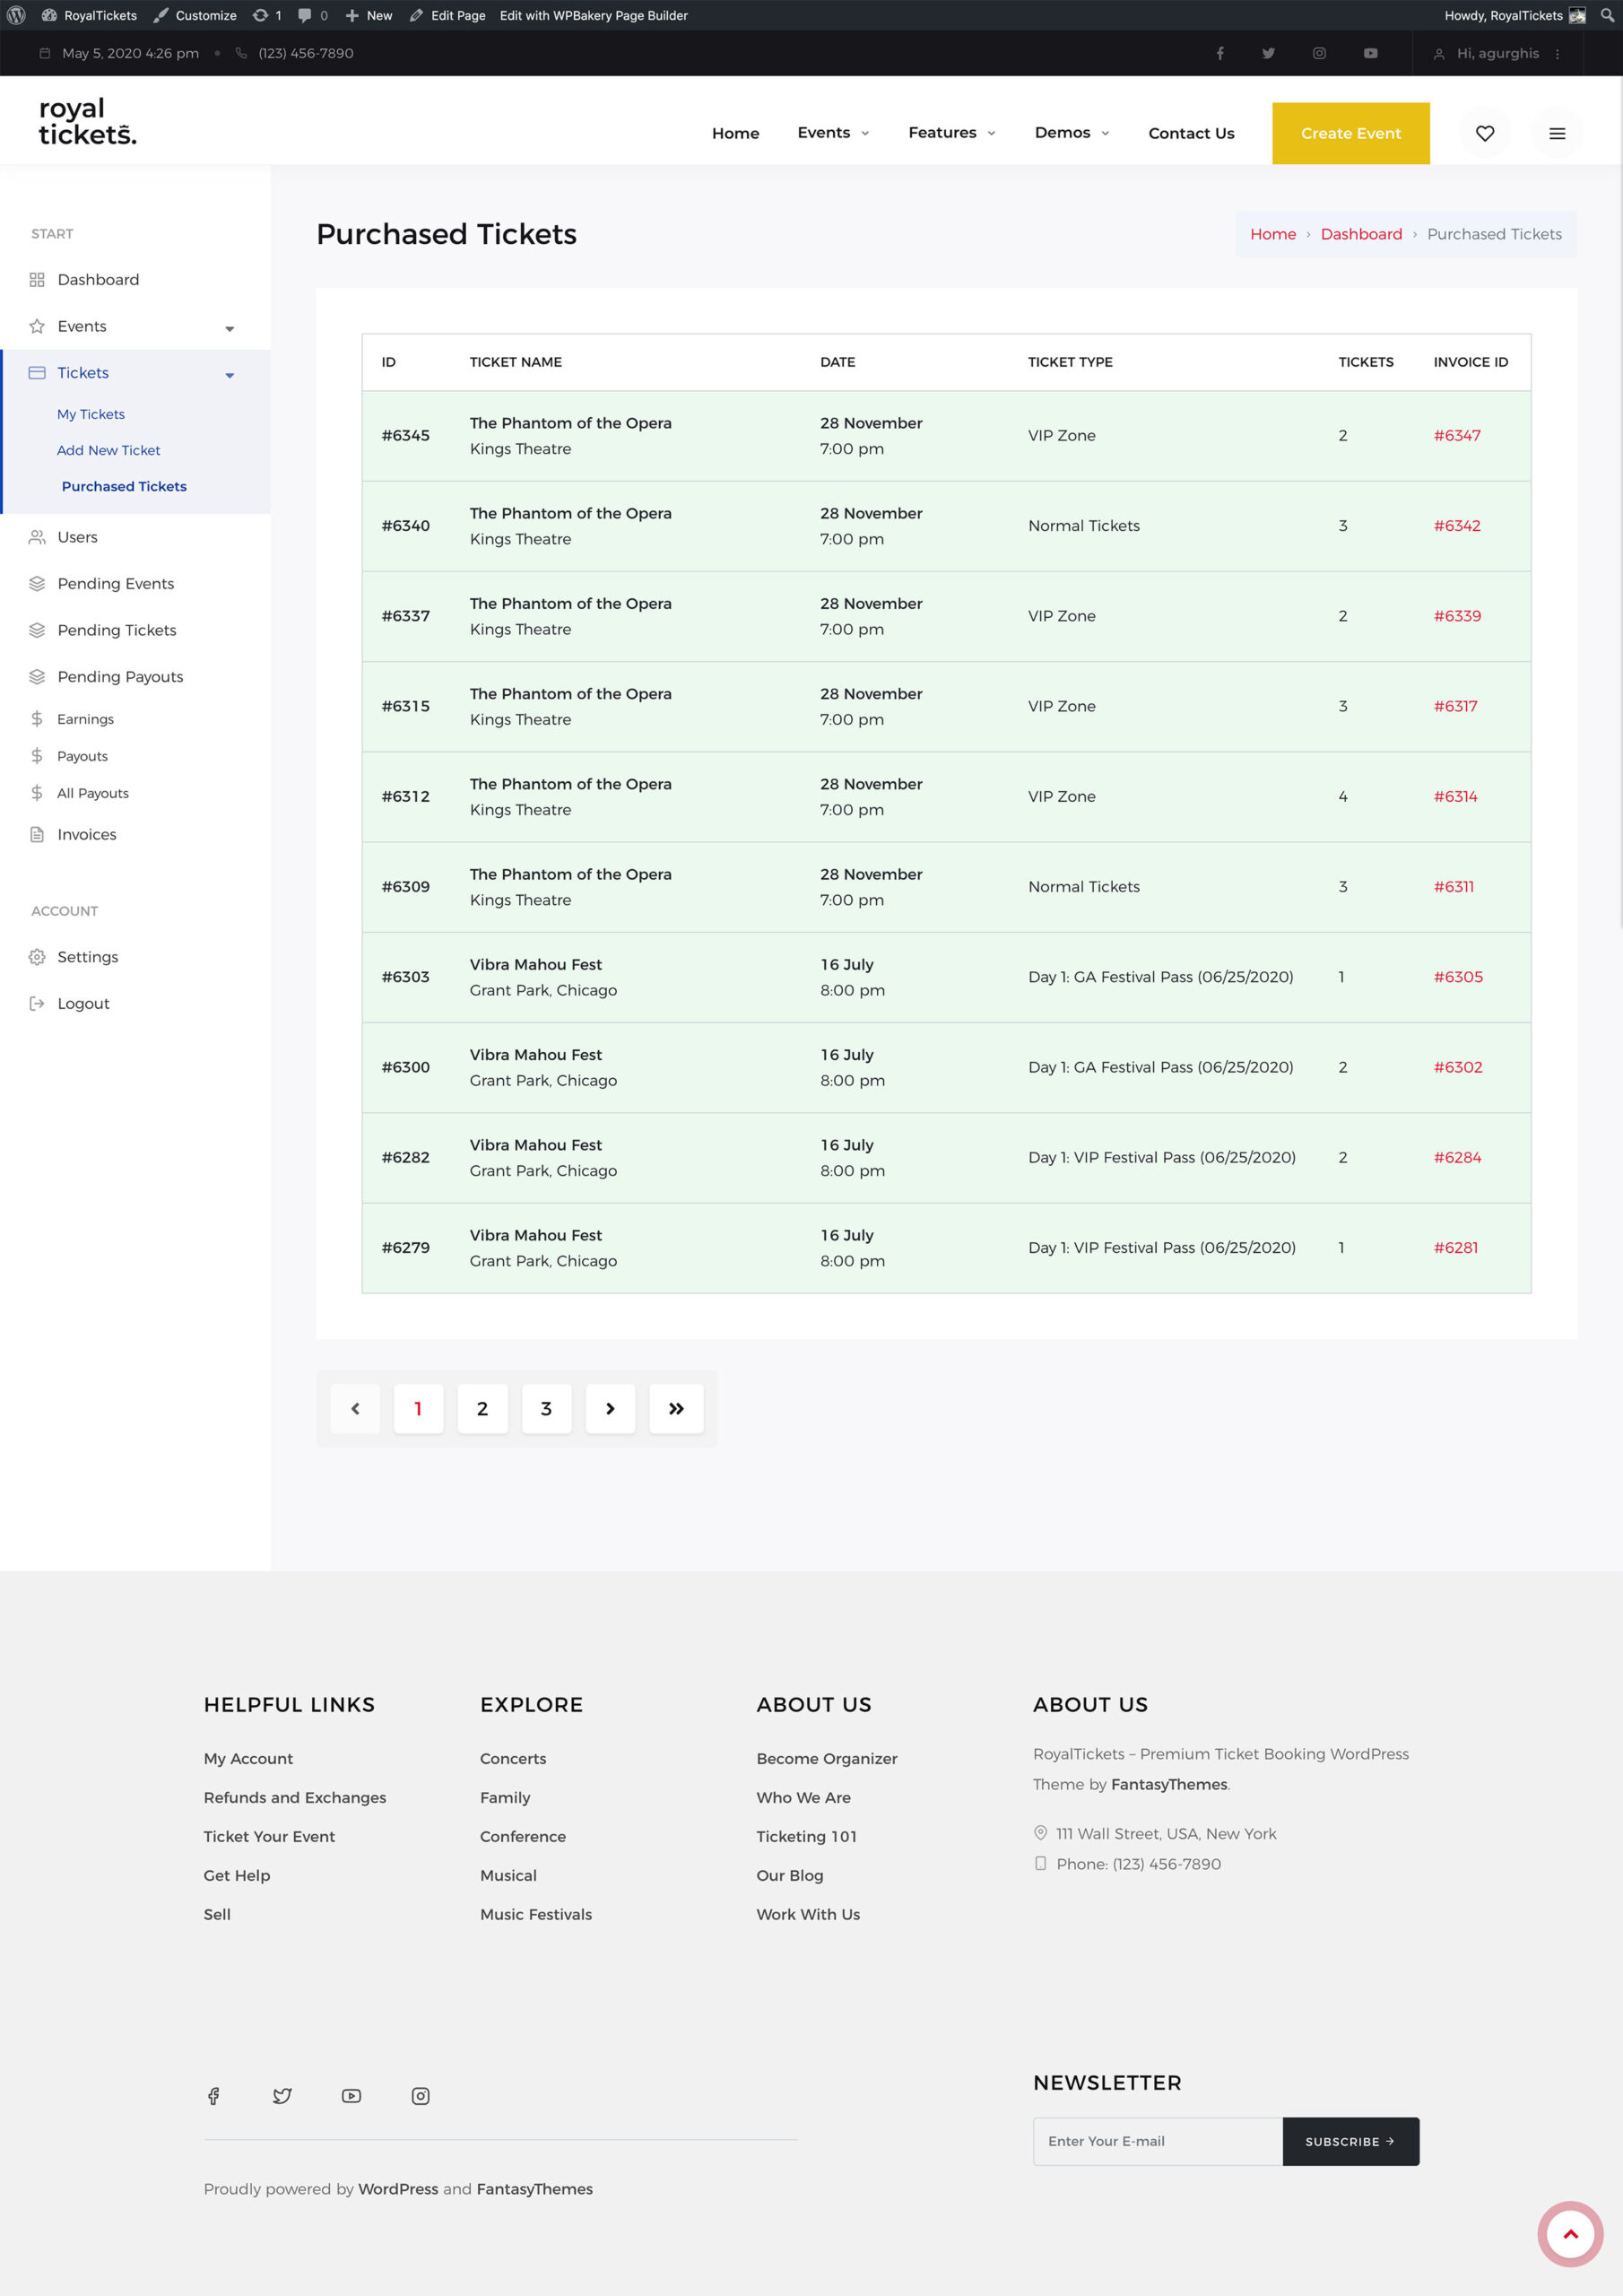Click Edit Page in admin bar
1623x2296 pixels.
point(447,15)
